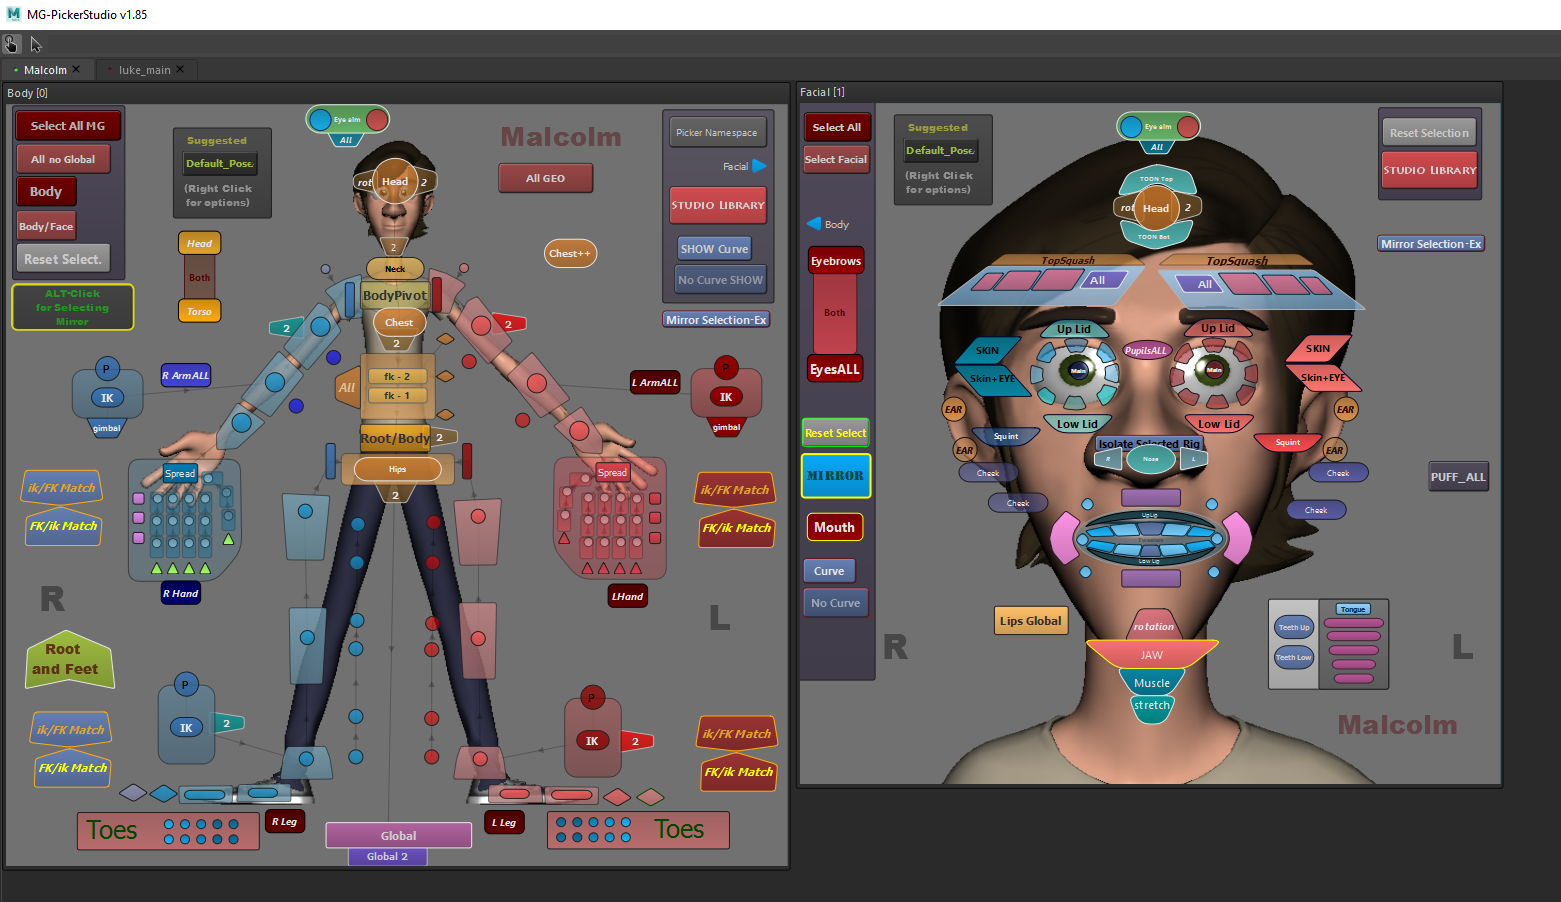Switch to the Malcolm tab
The width and height of the screenshot is (1561, 902).
click(45, 70)
